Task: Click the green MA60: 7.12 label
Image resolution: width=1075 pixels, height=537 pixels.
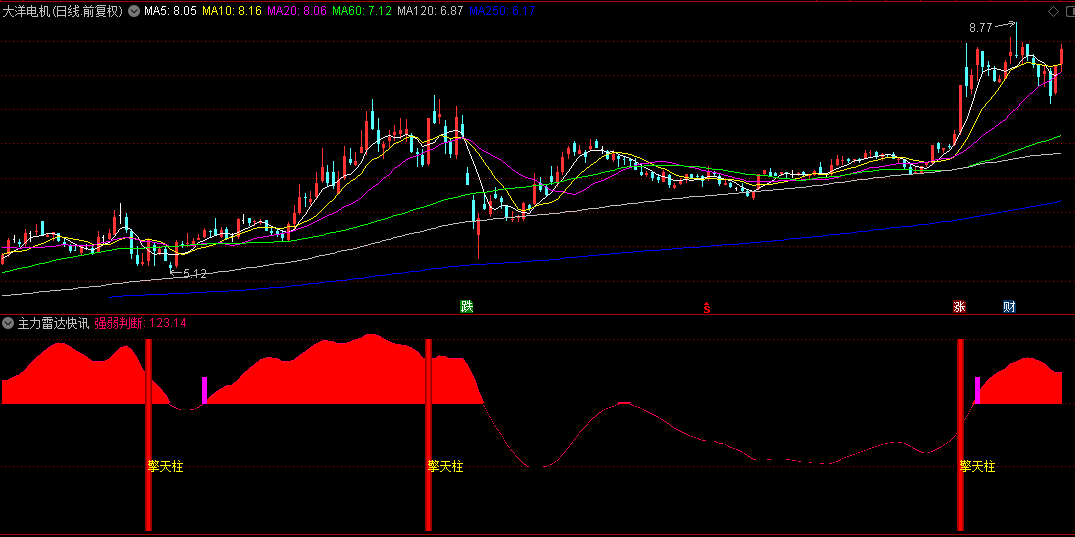Action: 362,11
